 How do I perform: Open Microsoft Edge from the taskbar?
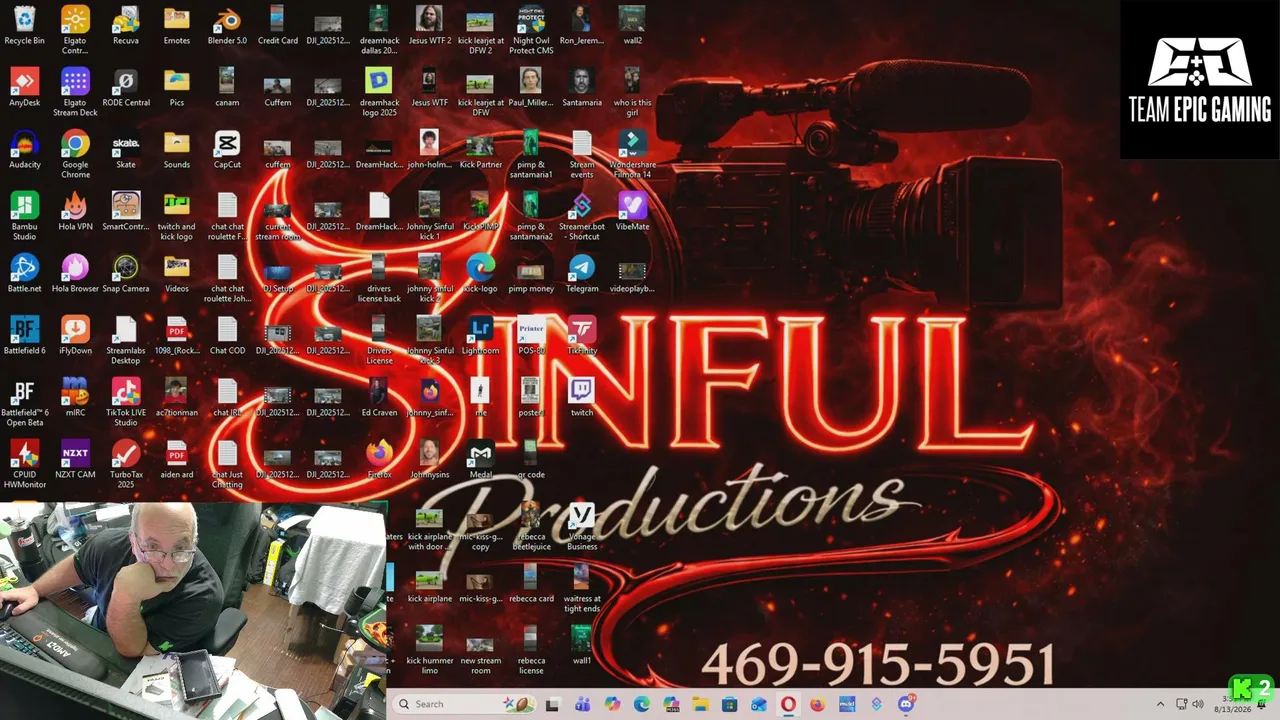click(641, 704)
